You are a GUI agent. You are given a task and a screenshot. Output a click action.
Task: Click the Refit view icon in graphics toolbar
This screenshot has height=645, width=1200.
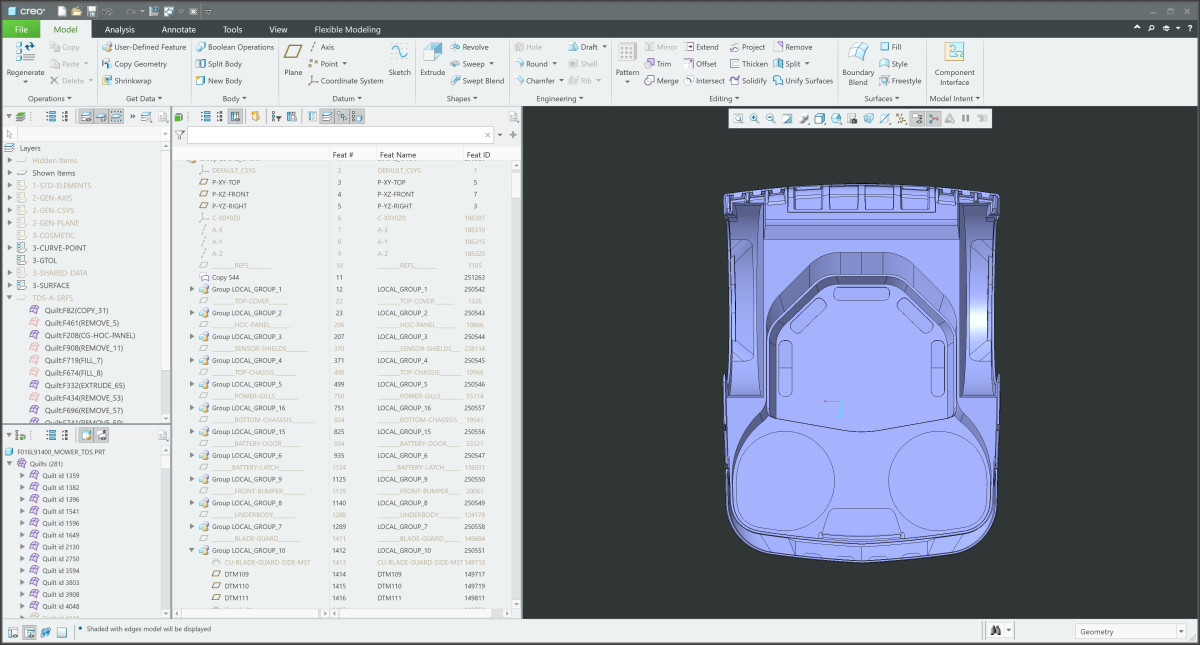(738, 119)
